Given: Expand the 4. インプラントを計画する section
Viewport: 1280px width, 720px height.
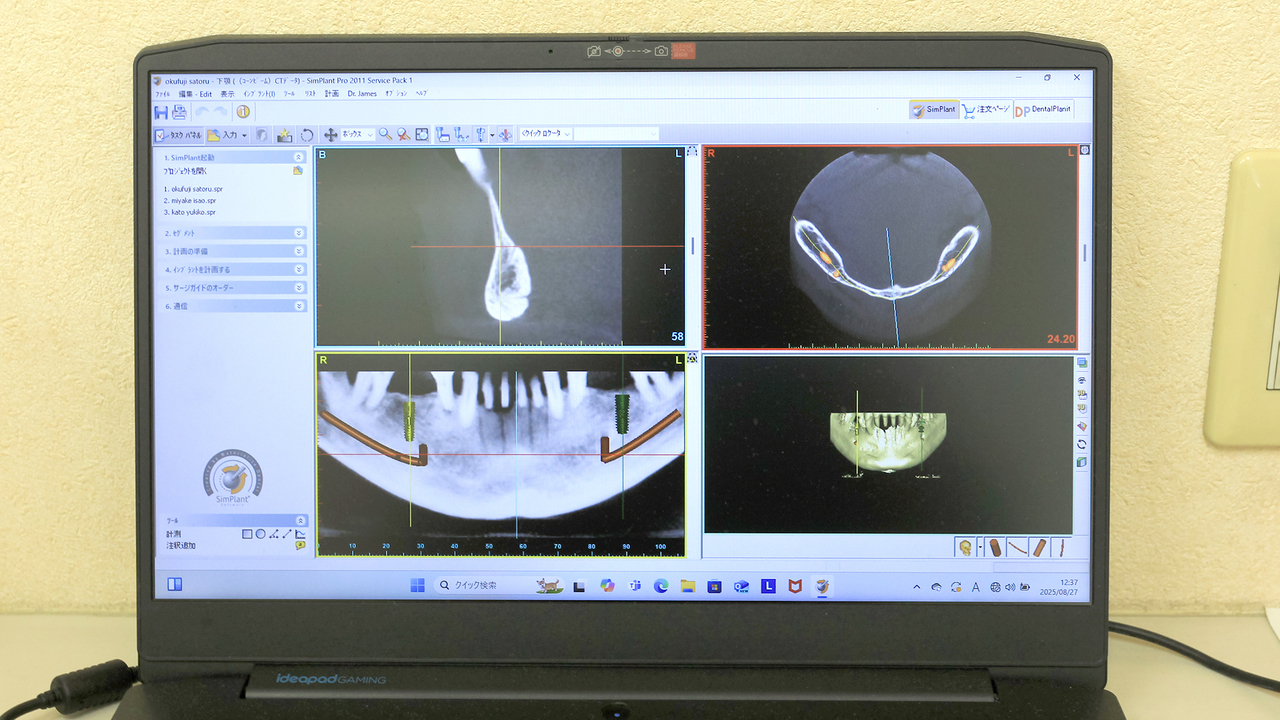Looking at the screenshot, I should [299, 270].
